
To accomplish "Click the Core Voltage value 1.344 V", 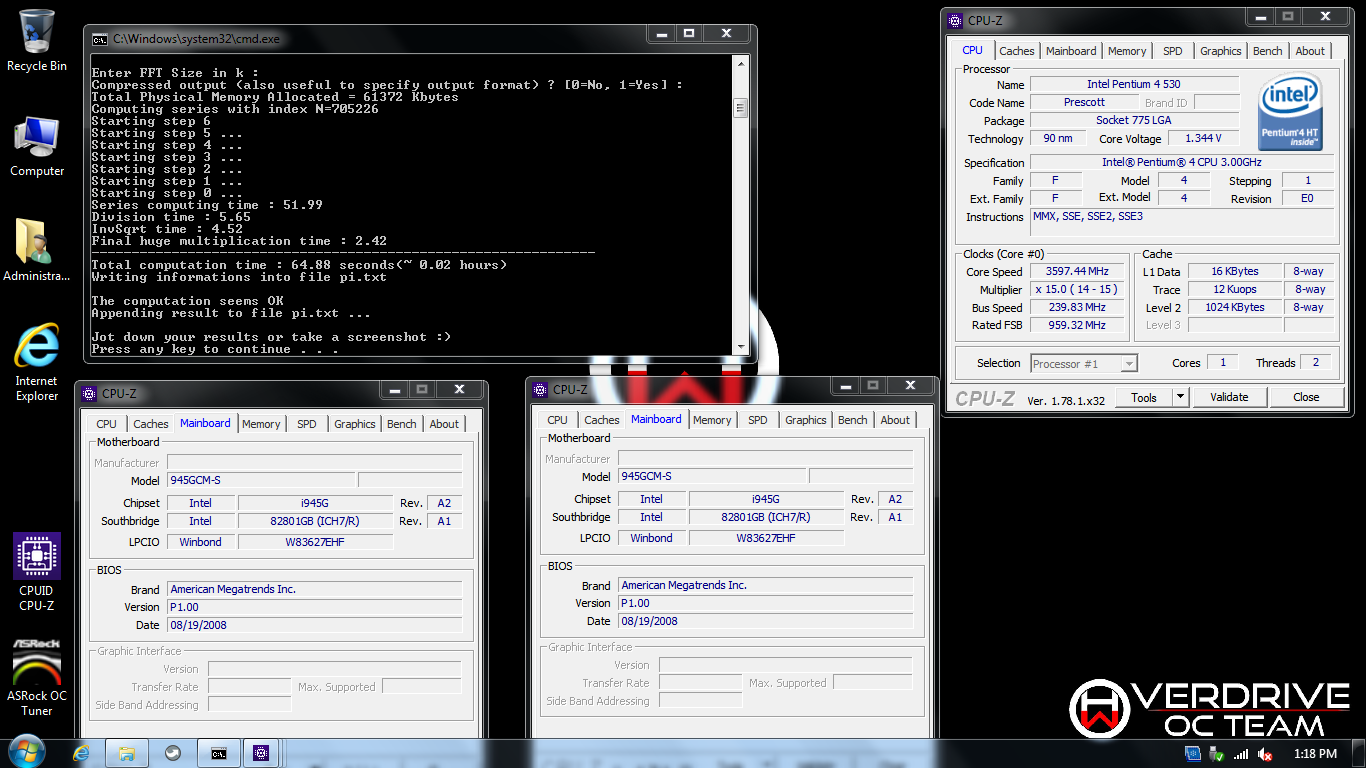I will pyautogui.click(x=1205, y=139).
